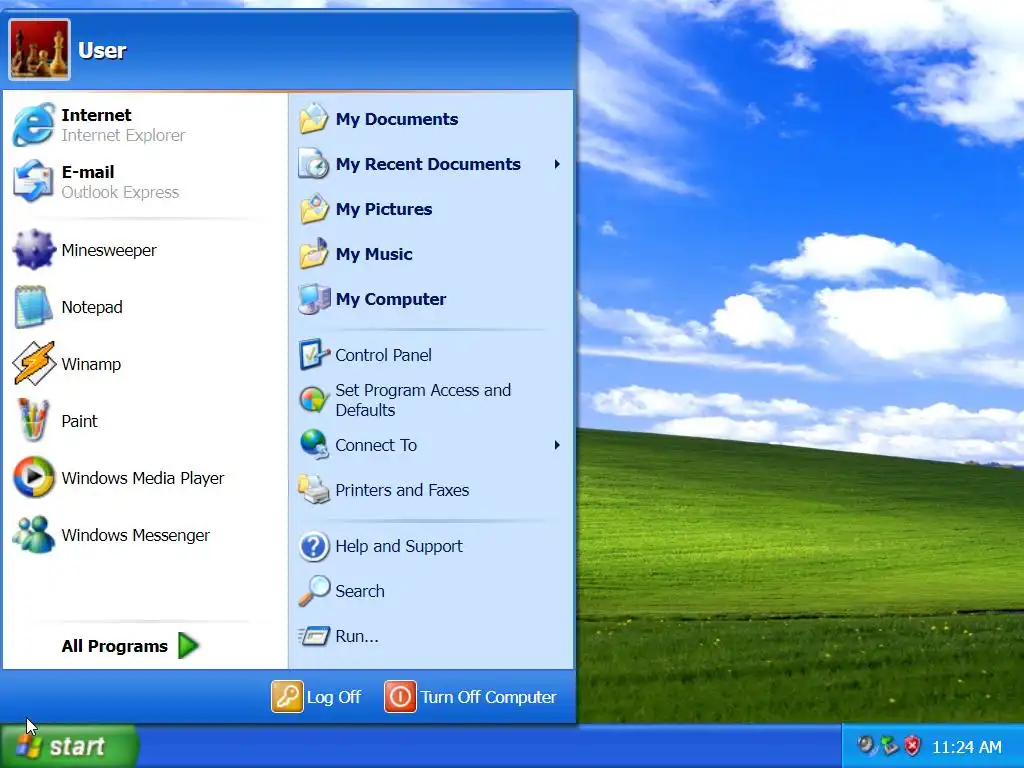Click the network connection tray icon
The width and height of the screenshot is (1024, 768).
tap(889, 745)
